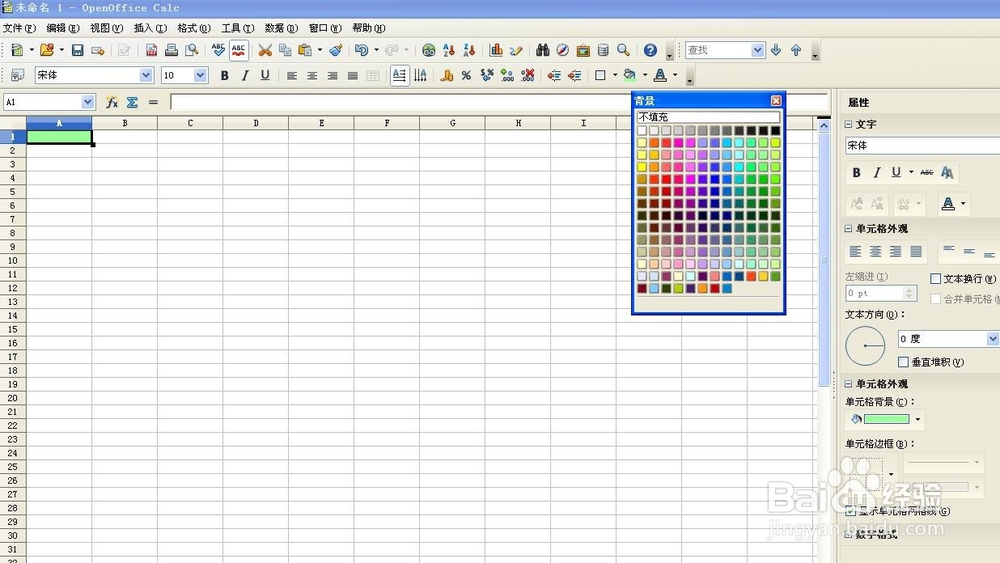This screenshot has width=1000, height=563.
Task: Click find next down arrow
Action: click(776, 50)
